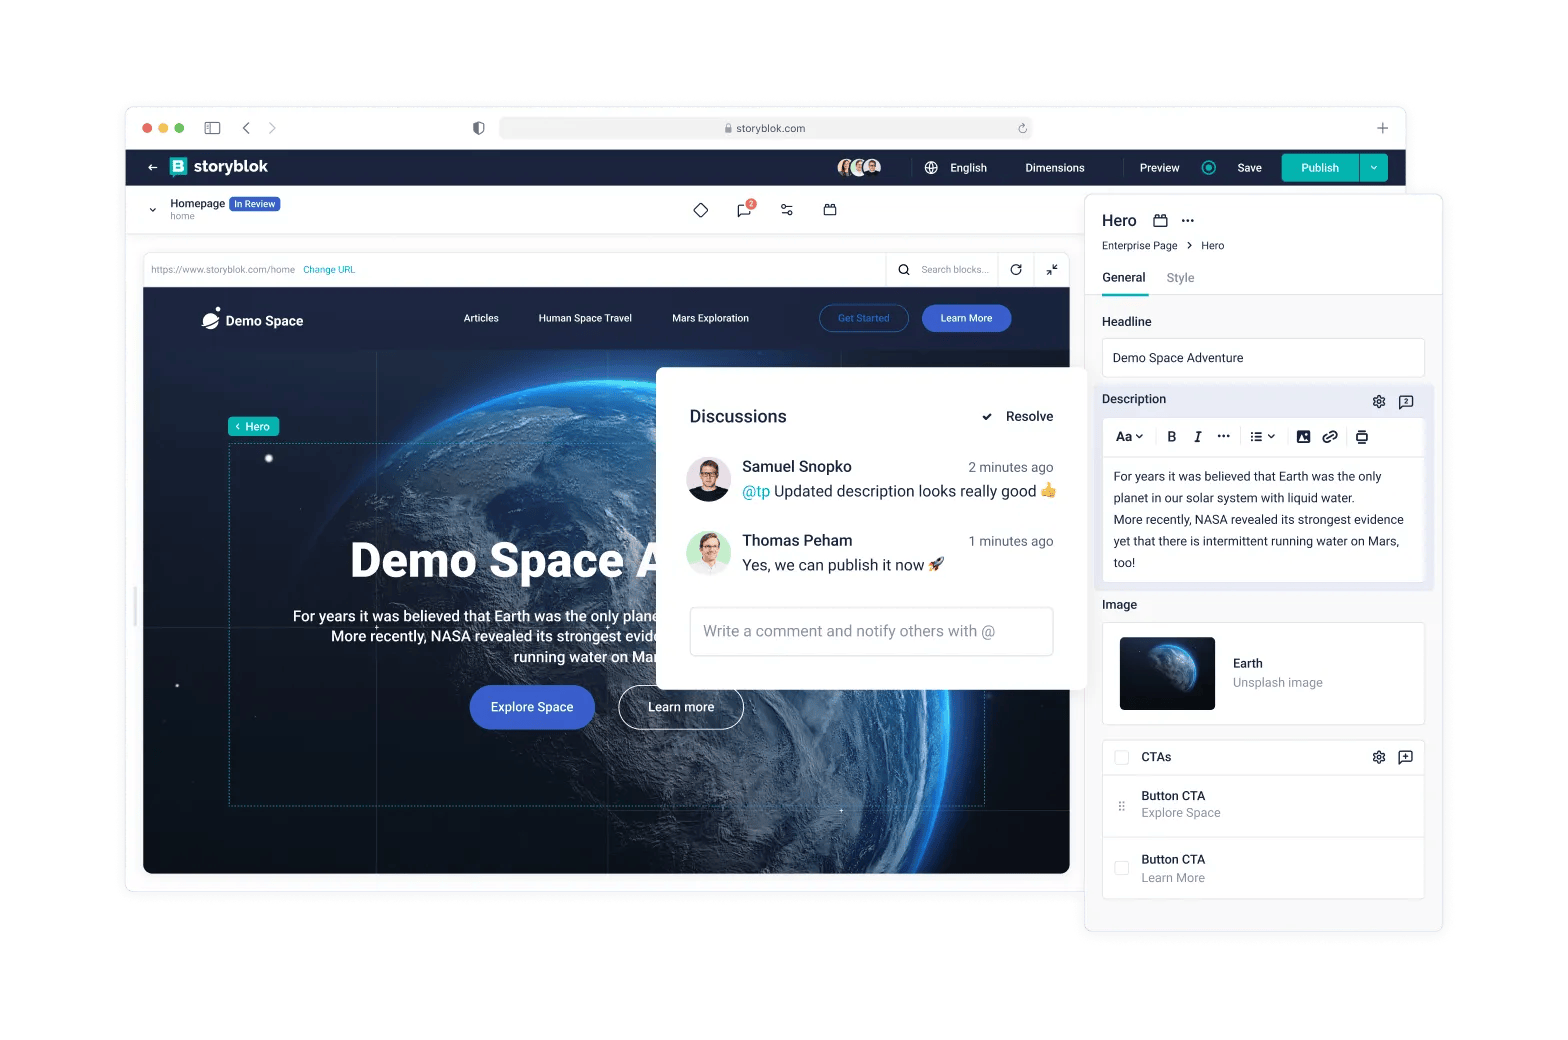Click the Explore Space button
The image size is (1568, 1040).
[x=532, y=707]
